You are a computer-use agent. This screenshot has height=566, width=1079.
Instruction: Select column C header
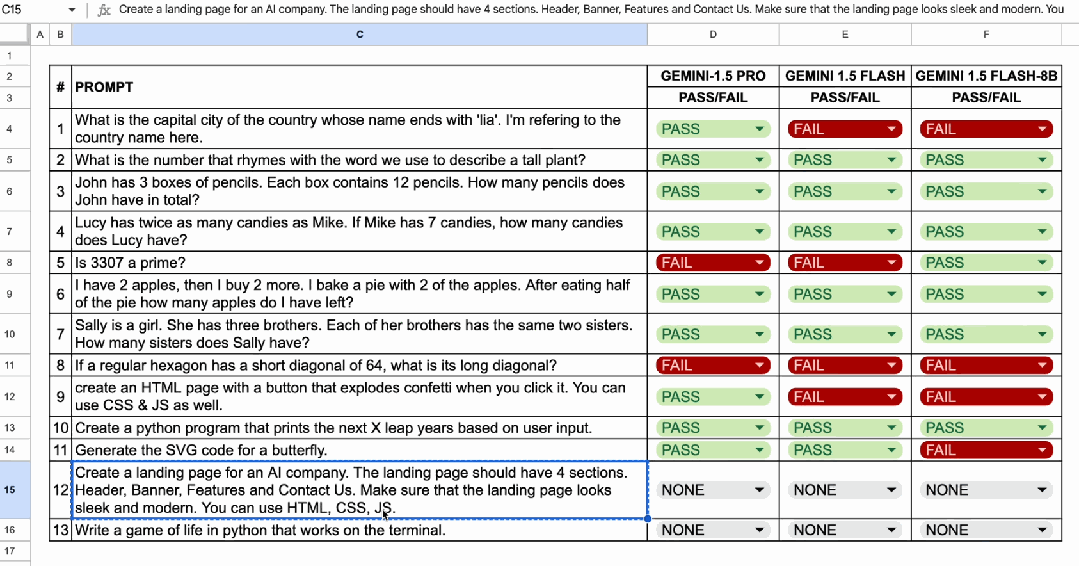[x=359, y=34]
